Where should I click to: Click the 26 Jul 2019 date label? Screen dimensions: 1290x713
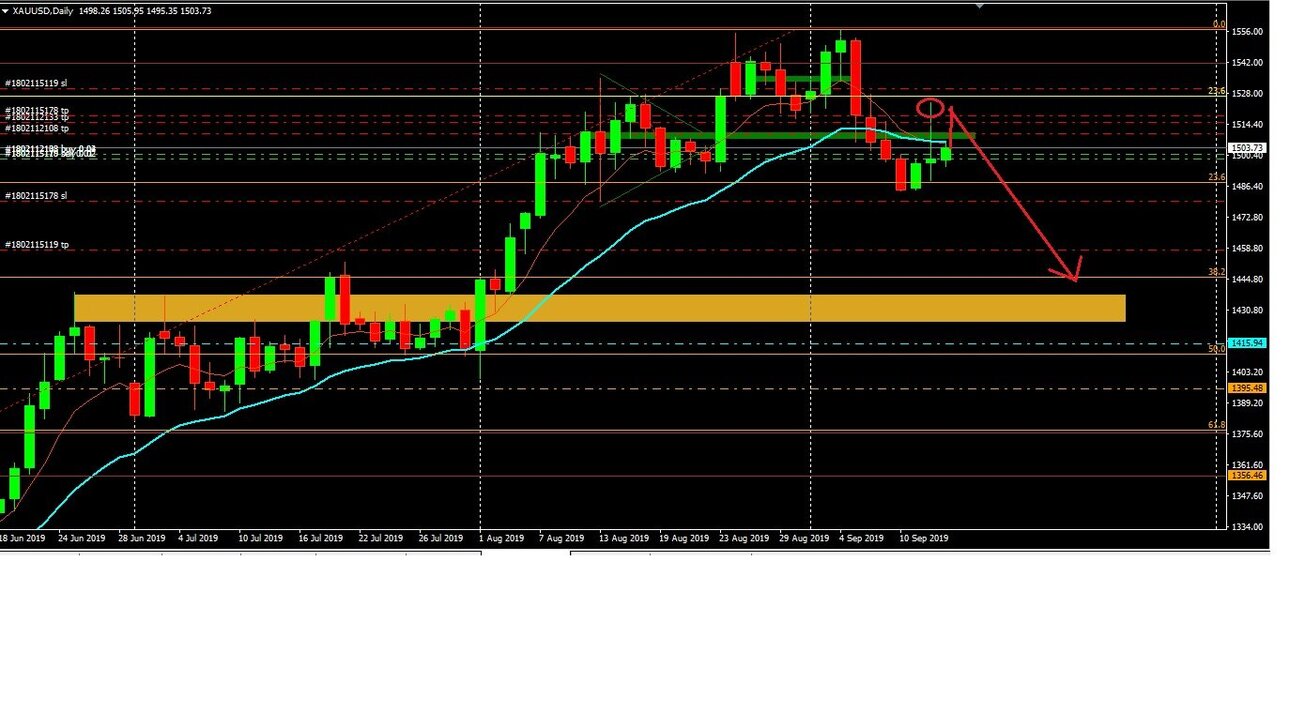pos(442,538)
